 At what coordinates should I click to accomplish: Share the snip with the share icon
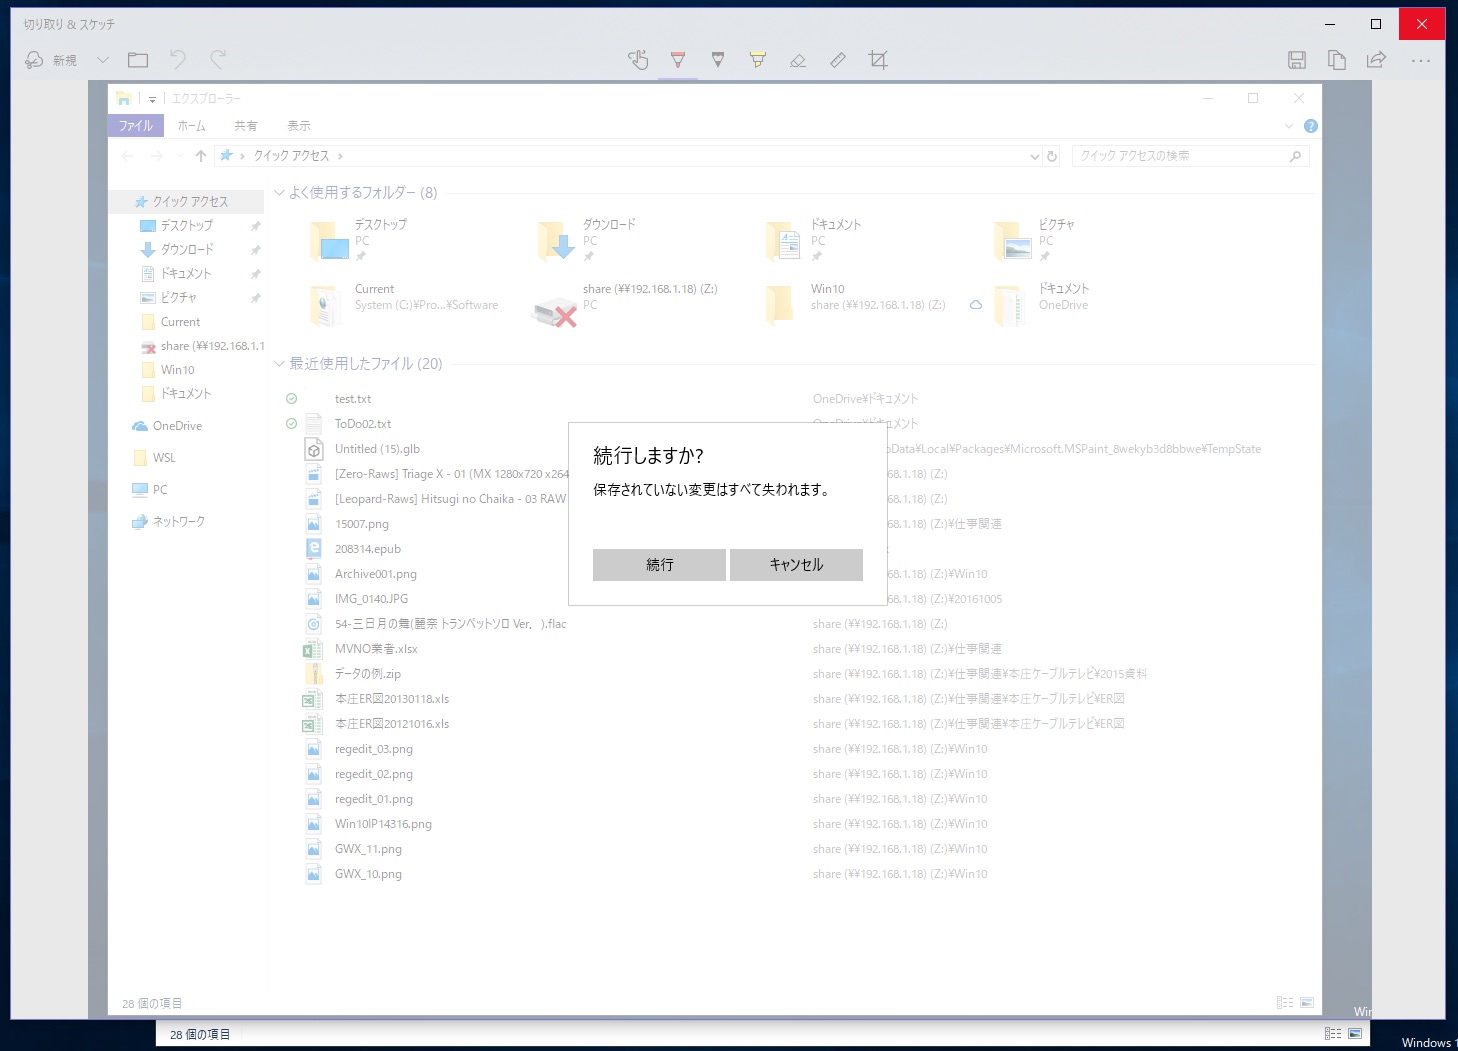click(1377, 60)
